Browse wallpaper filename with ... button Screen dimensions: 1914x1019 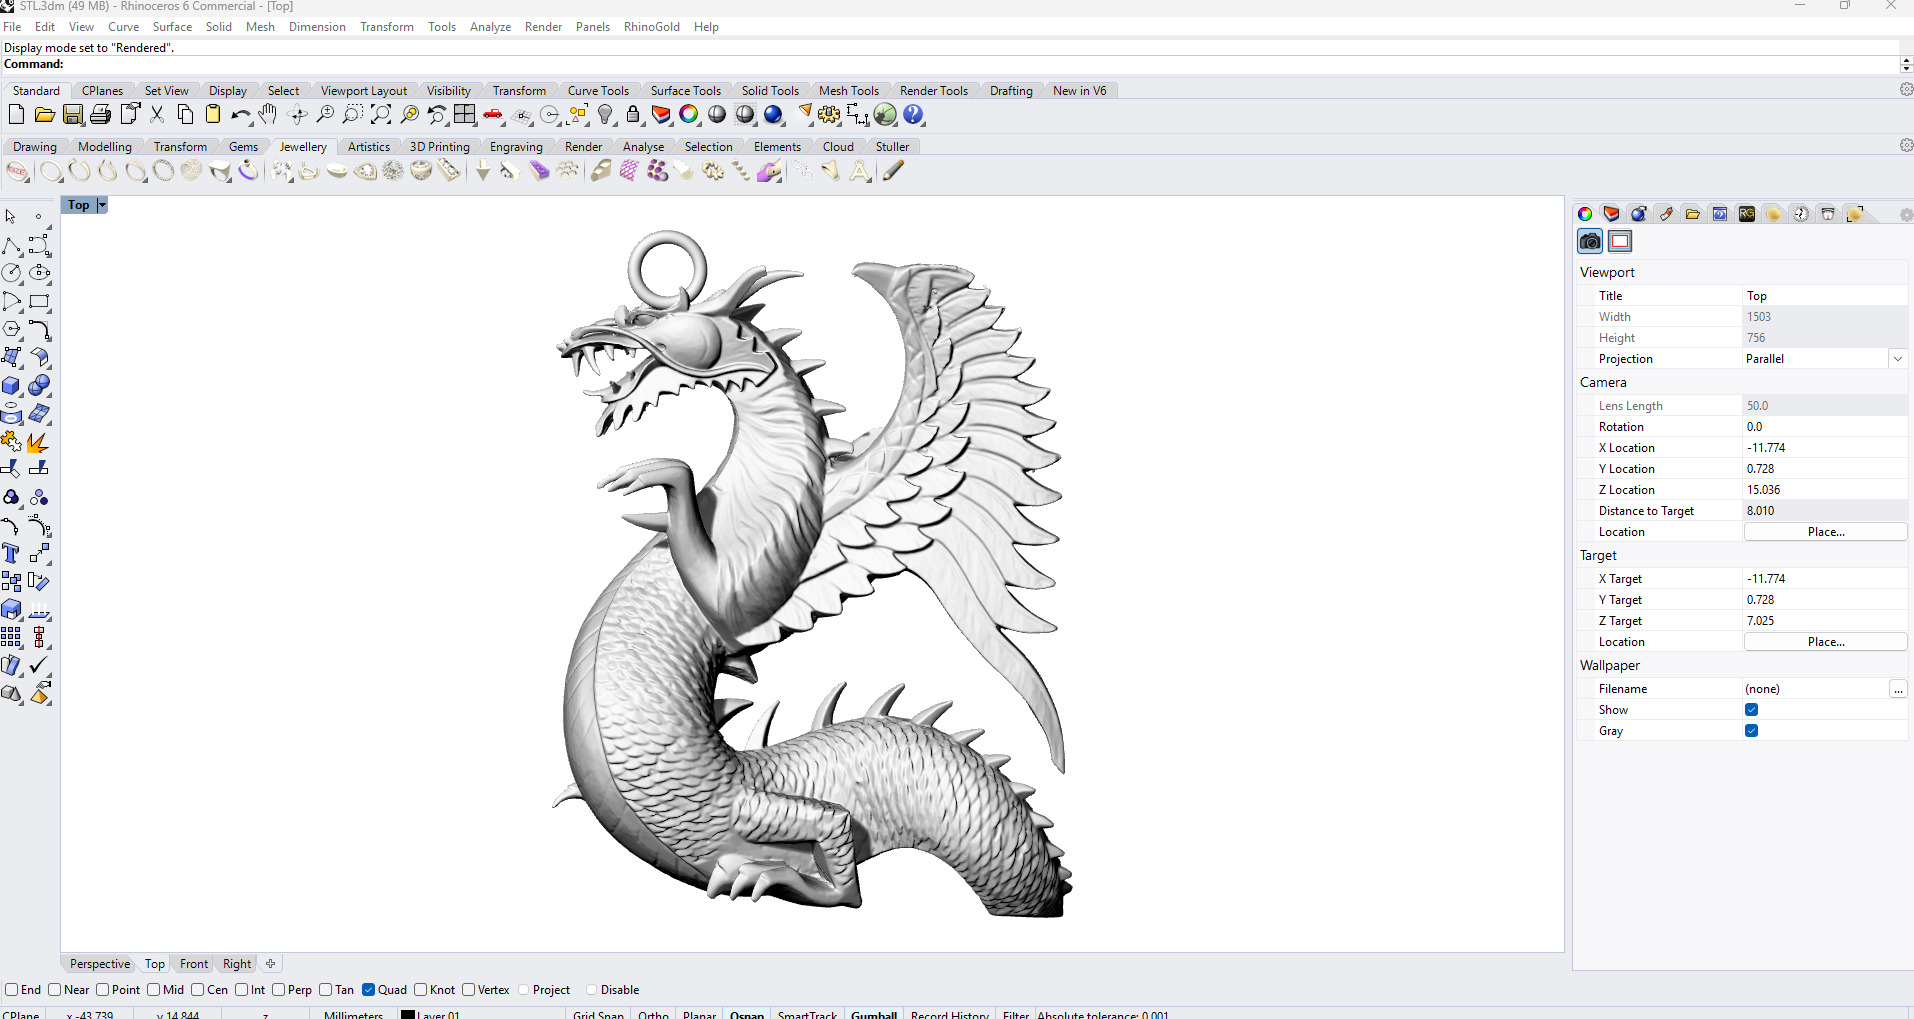coord(1898,689)
